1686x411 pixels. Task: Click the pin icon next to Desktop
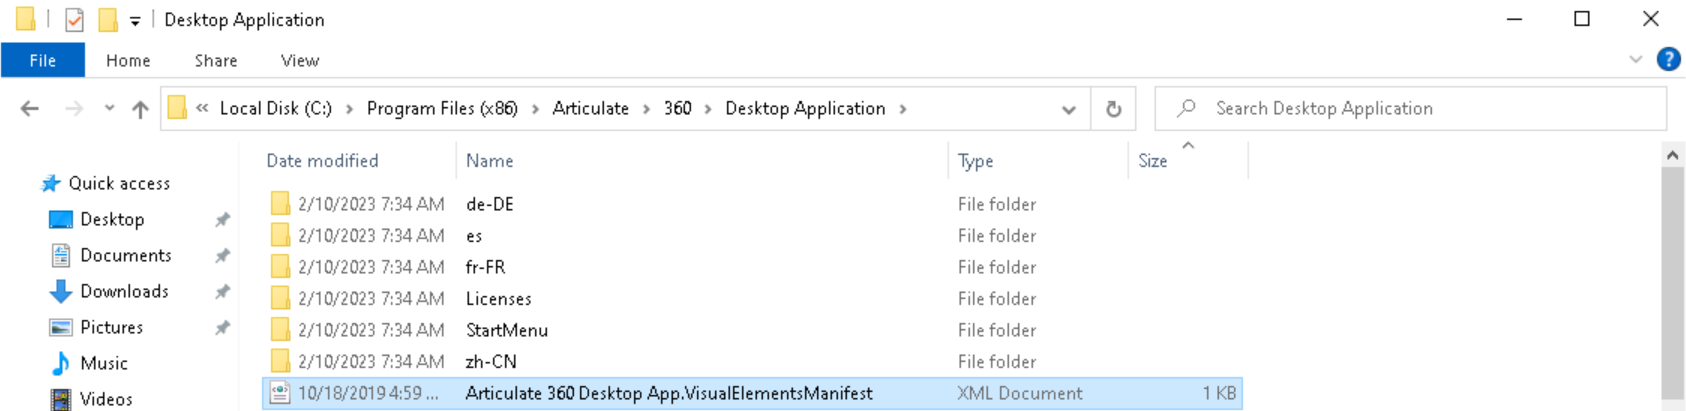coord(222,219)
